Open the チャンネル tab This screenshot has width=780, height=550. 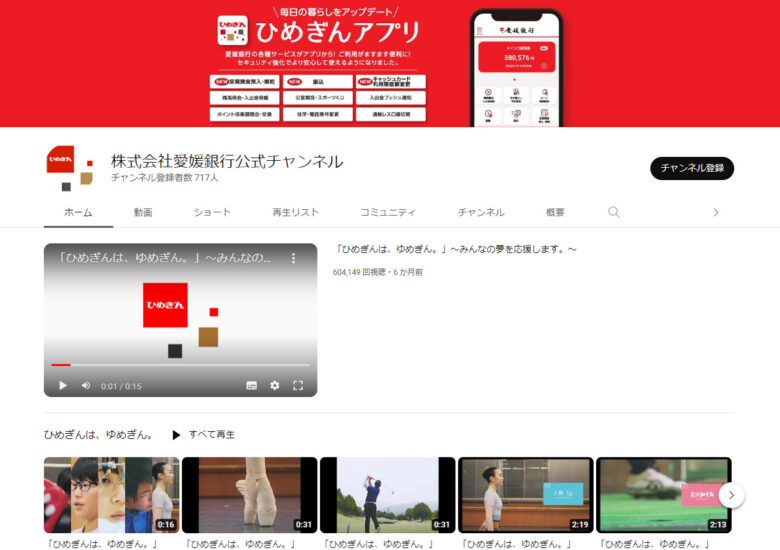pos(481,212)
